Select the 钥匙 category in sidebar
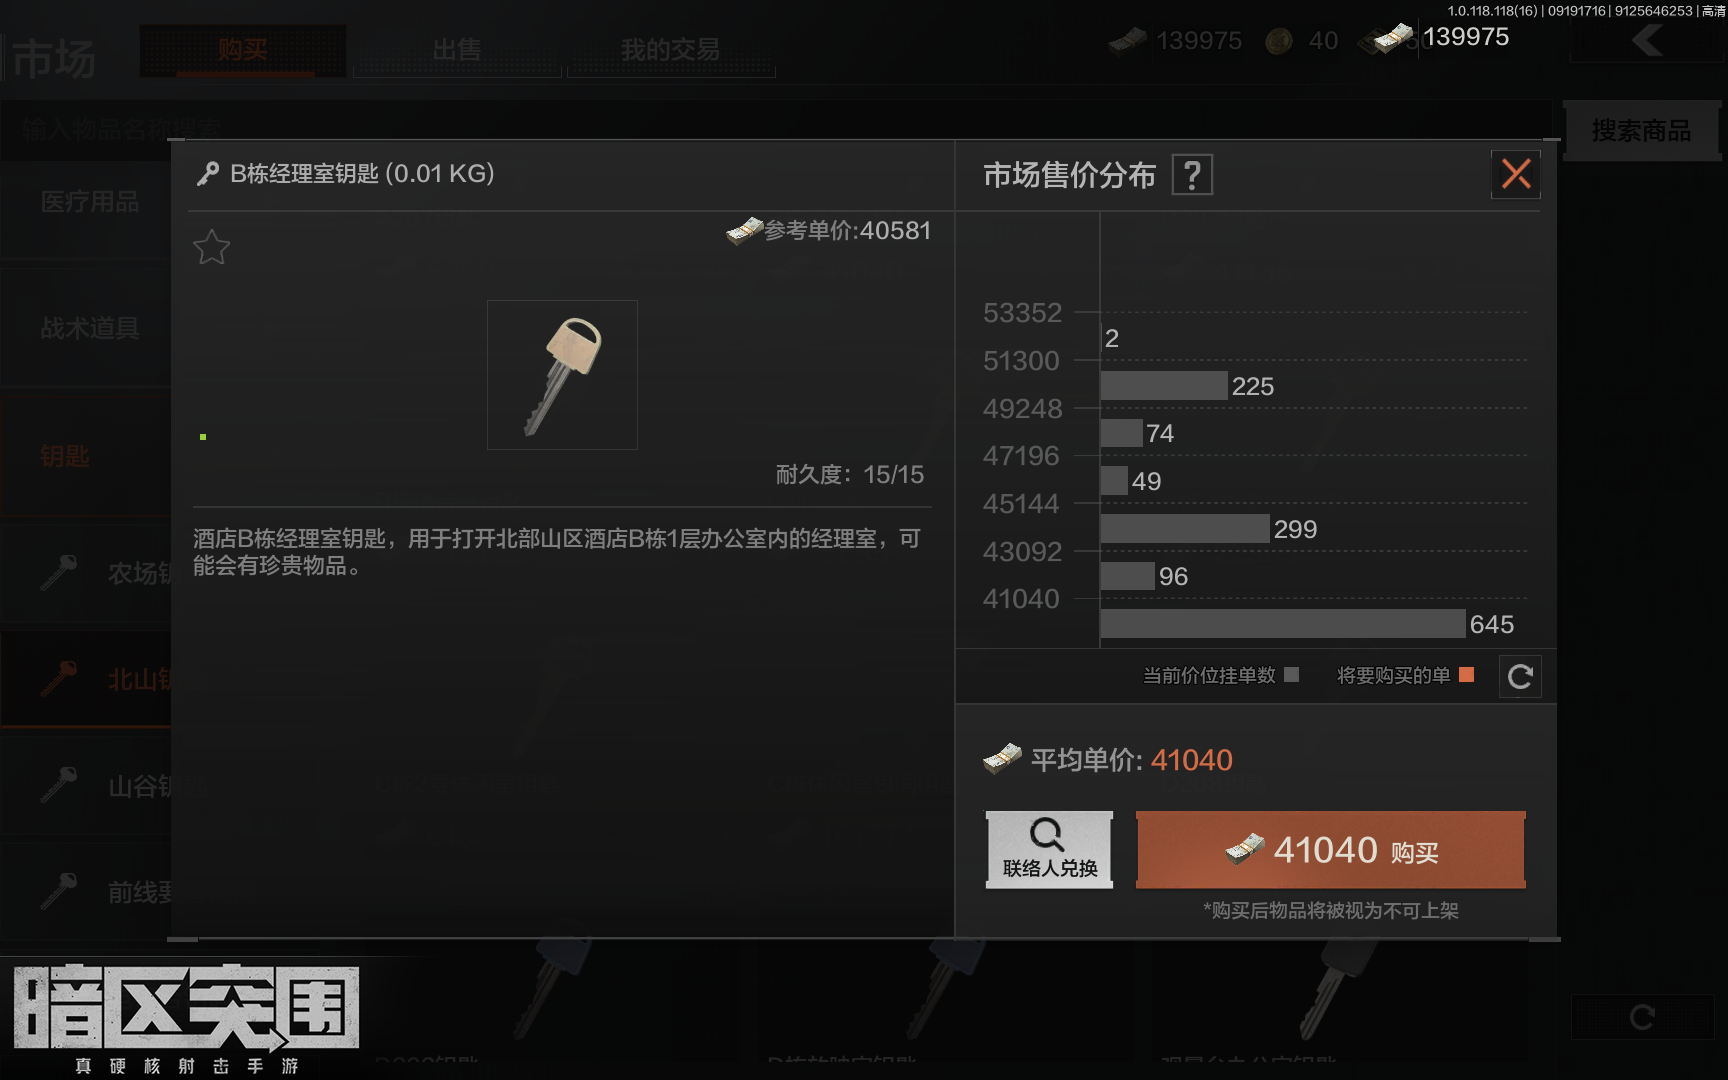 pos(85,456)
